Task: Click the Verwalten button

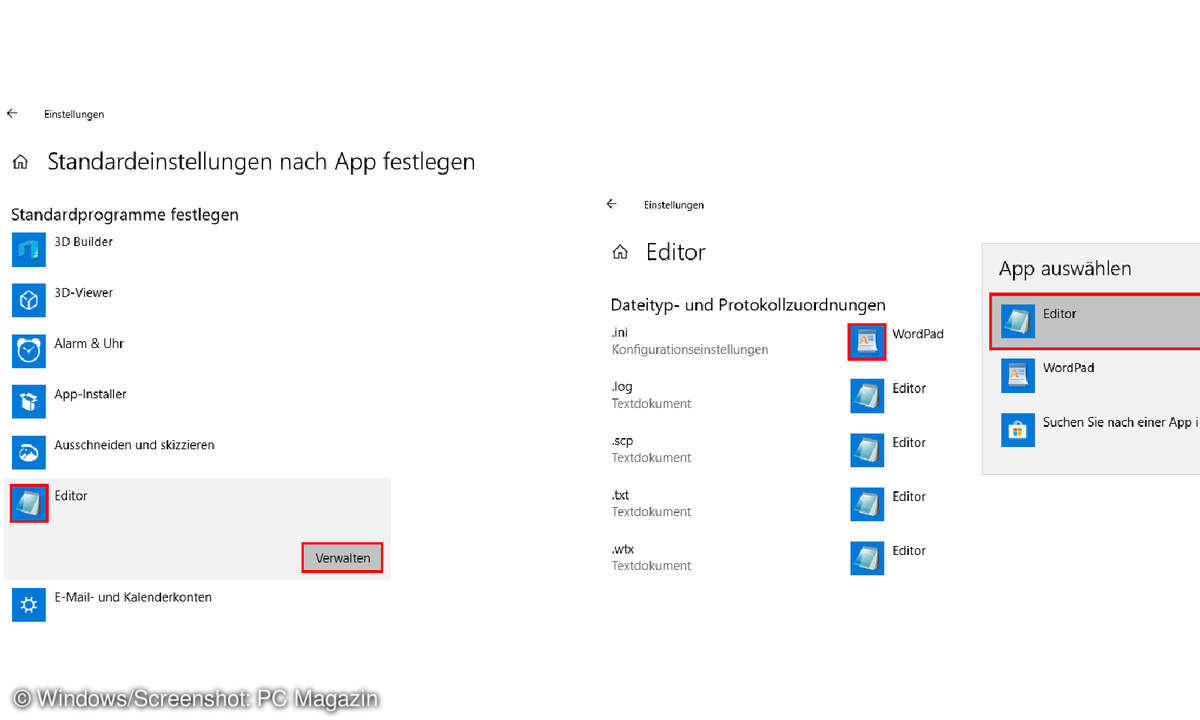Action: 342,558
